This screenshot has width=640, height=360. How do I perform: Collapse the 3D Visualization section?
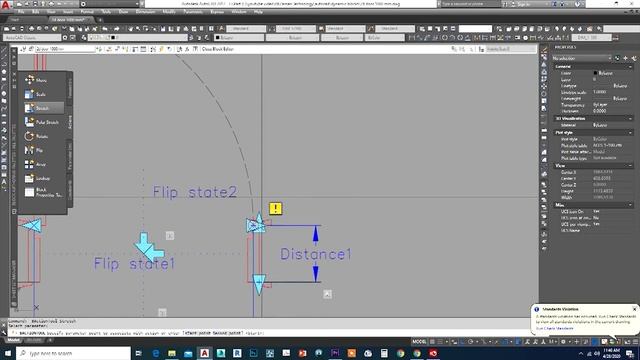pos(630,118)
